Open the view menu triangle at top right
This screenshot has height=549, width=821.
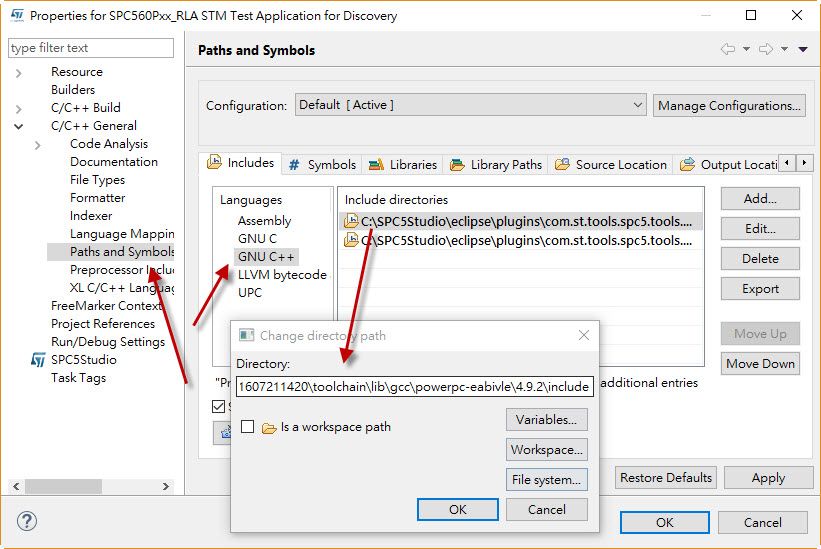pos(803,49)
